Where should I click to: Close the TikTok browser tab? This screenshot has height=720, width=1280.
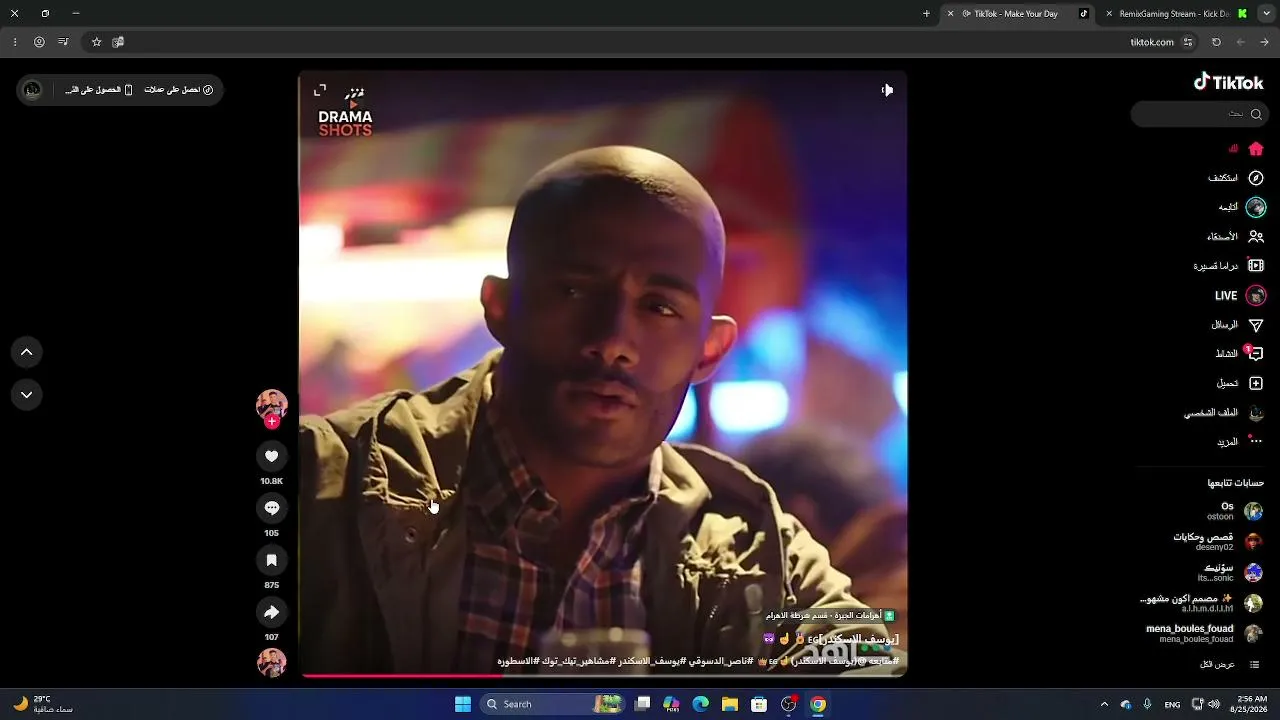tap(950, 14)
